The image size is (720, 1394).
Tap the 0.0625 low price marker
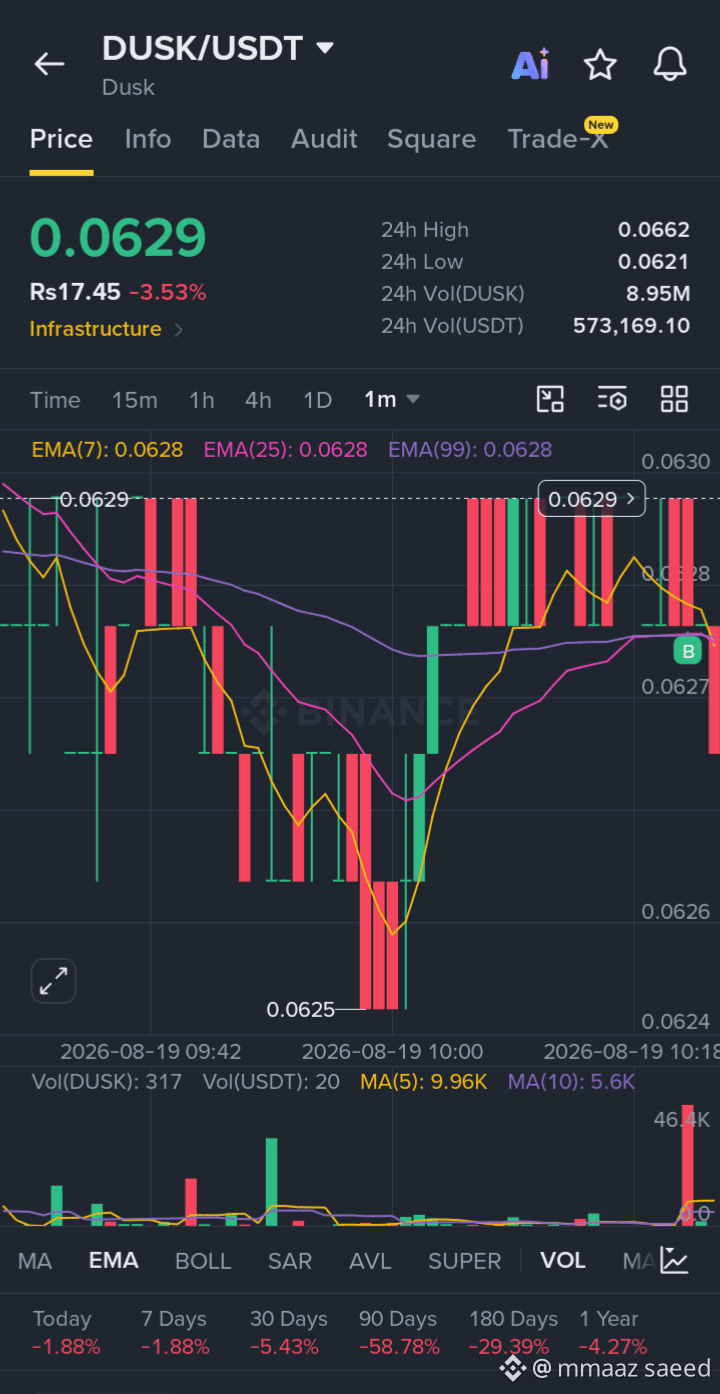coord(301,1010)
